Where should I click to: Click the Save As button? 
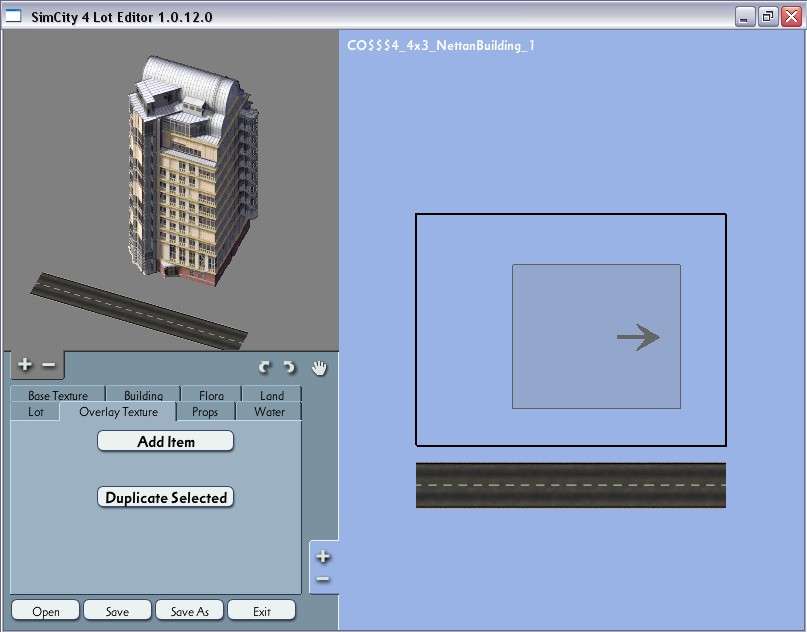coord(189,611)
